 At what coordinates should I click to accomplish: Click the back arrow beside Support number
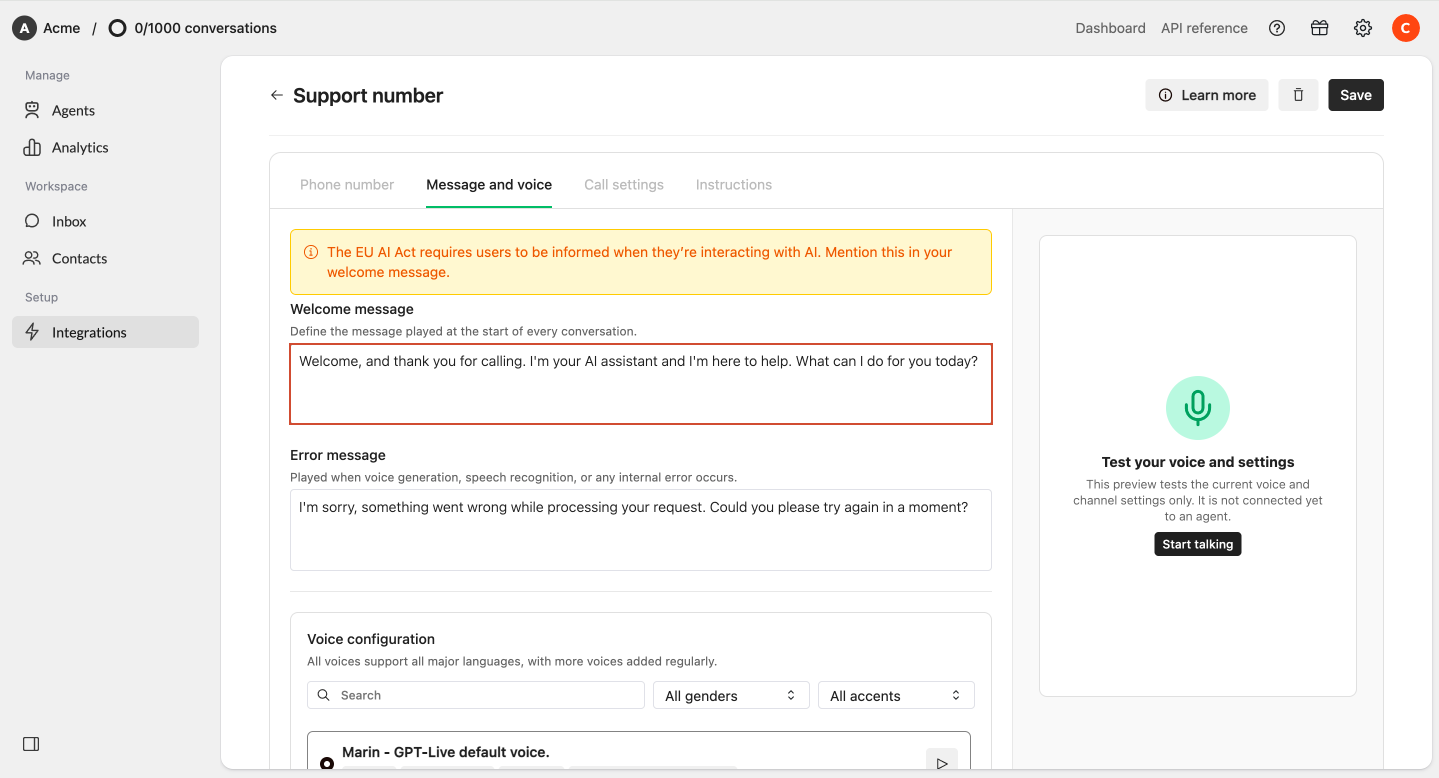277,95
